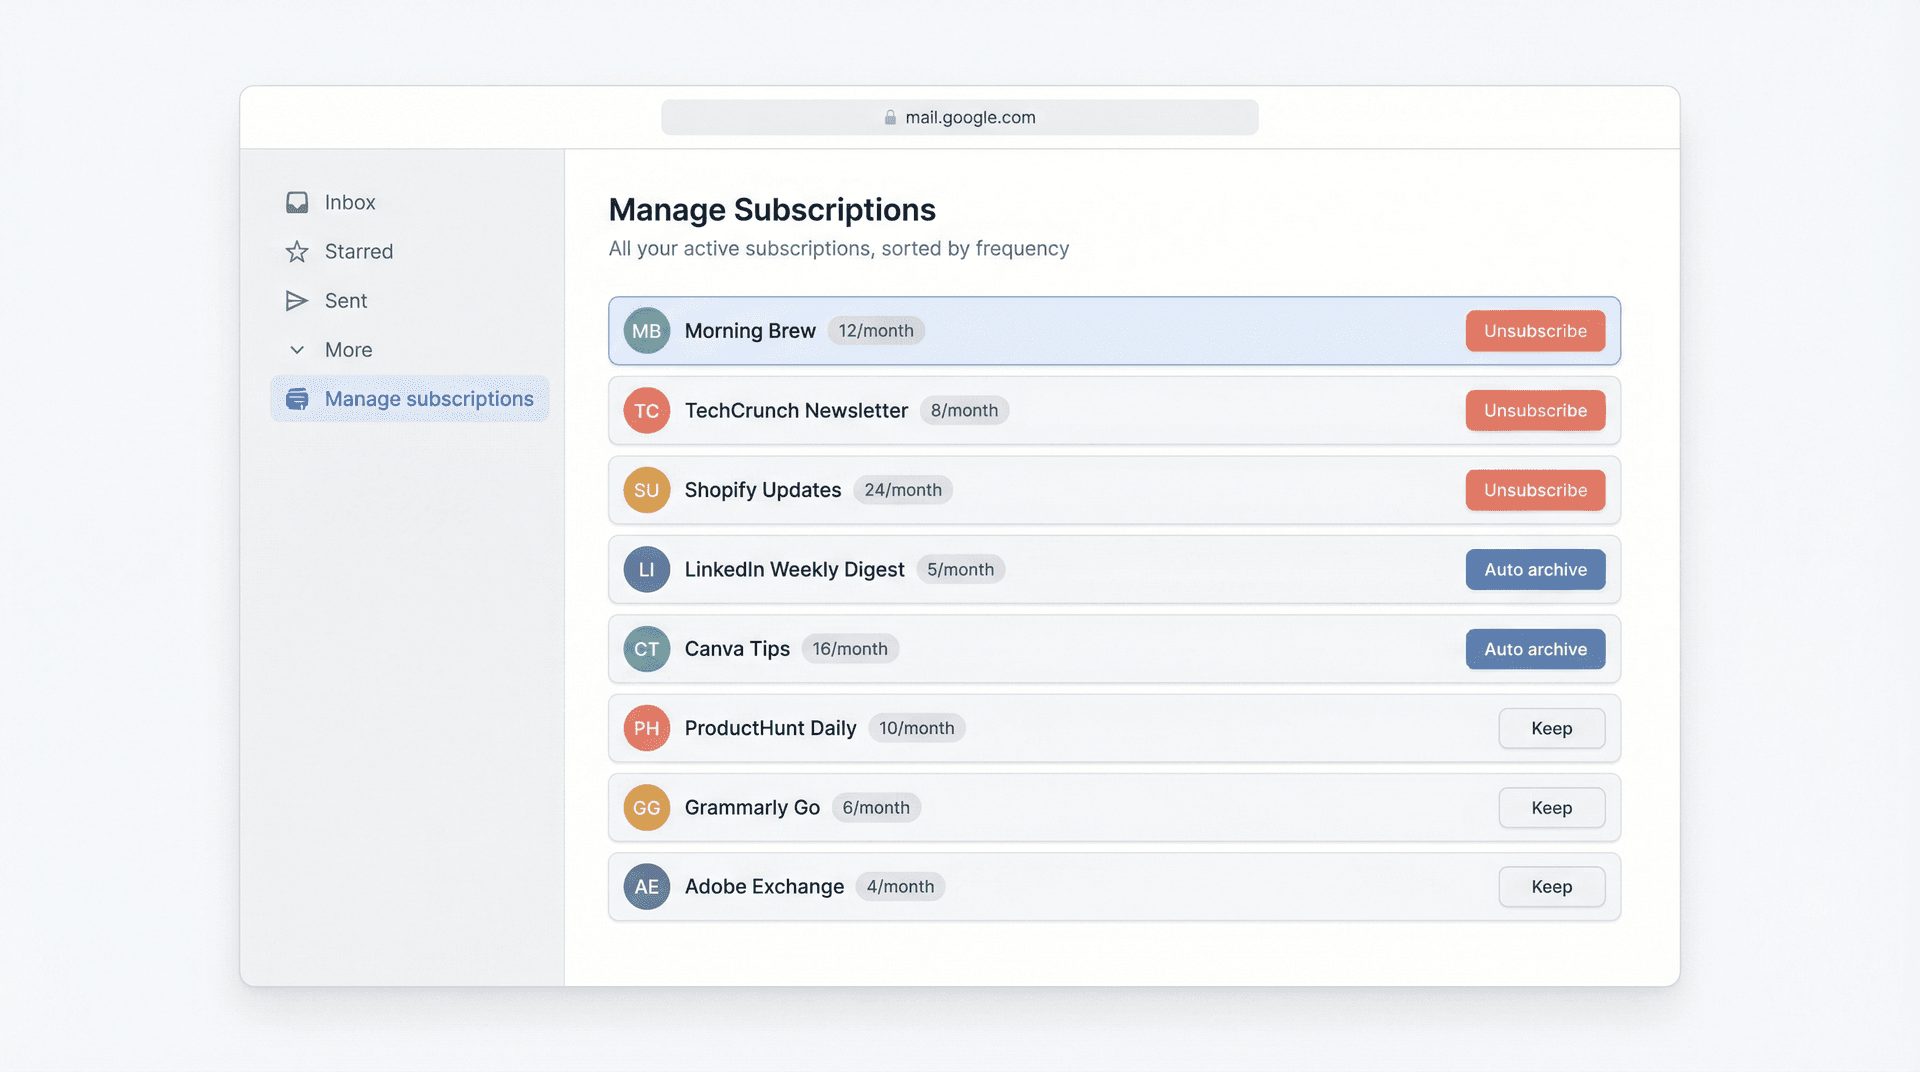Click the TechCrunch Newsletter TC avatar

tap(646, 410)
